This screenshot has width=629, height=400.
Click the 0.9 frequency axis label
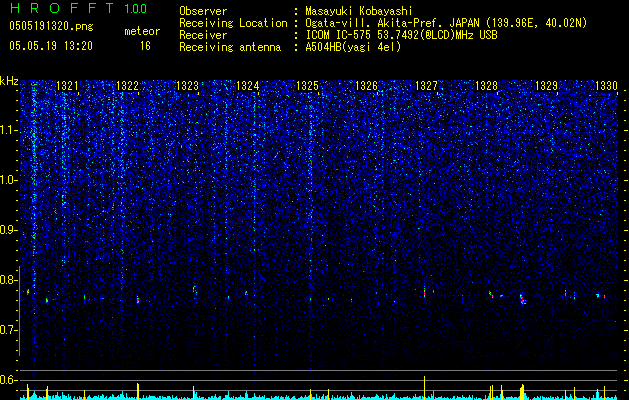coord(9,230)
